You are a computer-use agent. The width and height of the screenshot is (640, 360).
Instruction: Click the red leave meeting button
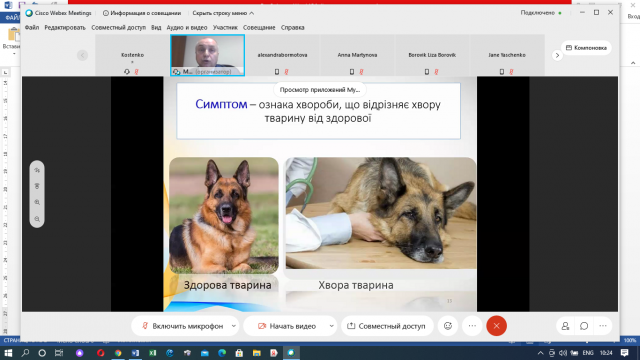click(x=496, y=326)
